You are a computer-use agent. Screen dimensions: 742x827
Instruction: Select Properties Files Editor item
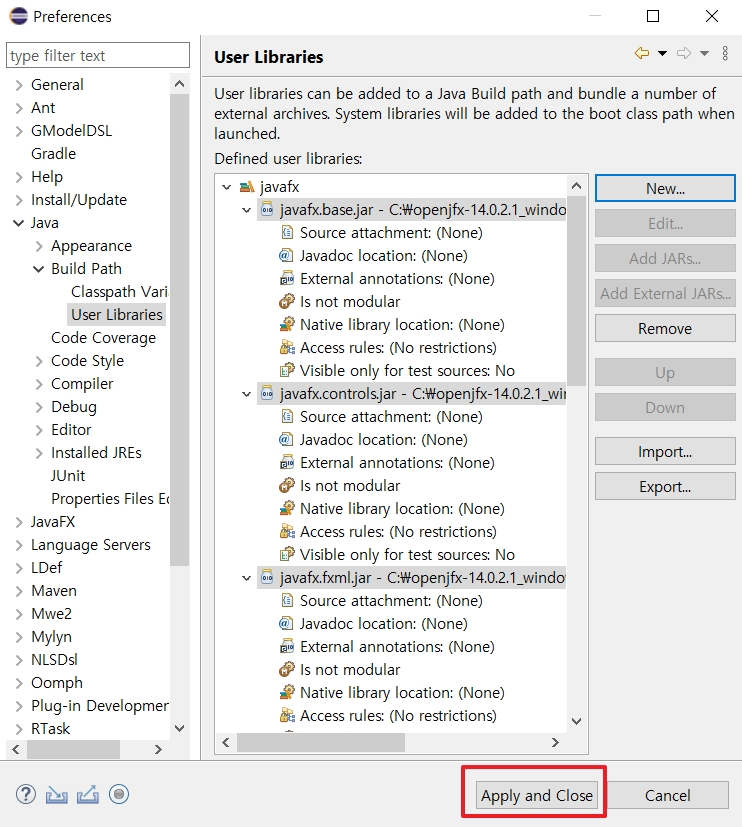(x=110, y=498)
